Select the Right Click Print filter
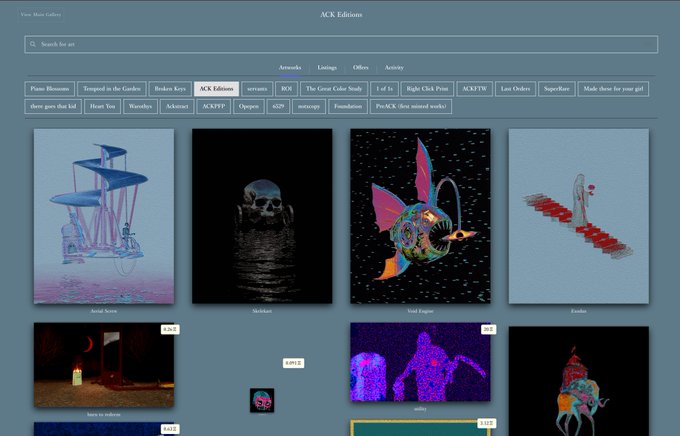 [x=427, y=89]
